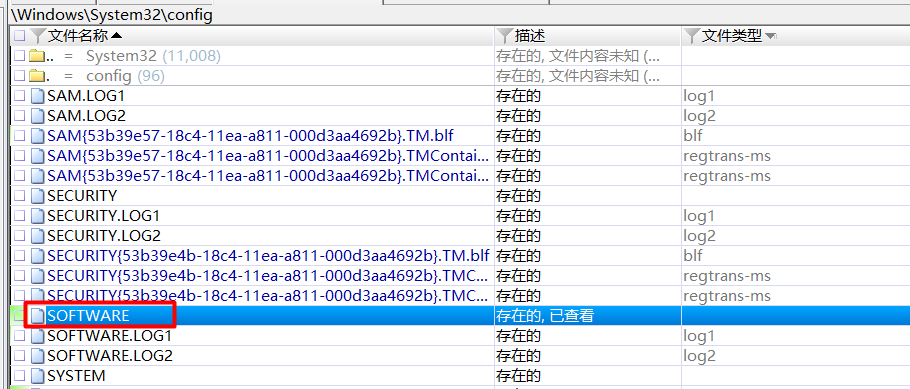Tick the checkbox for SOFTWARE.LOG1

pos(20,336)
